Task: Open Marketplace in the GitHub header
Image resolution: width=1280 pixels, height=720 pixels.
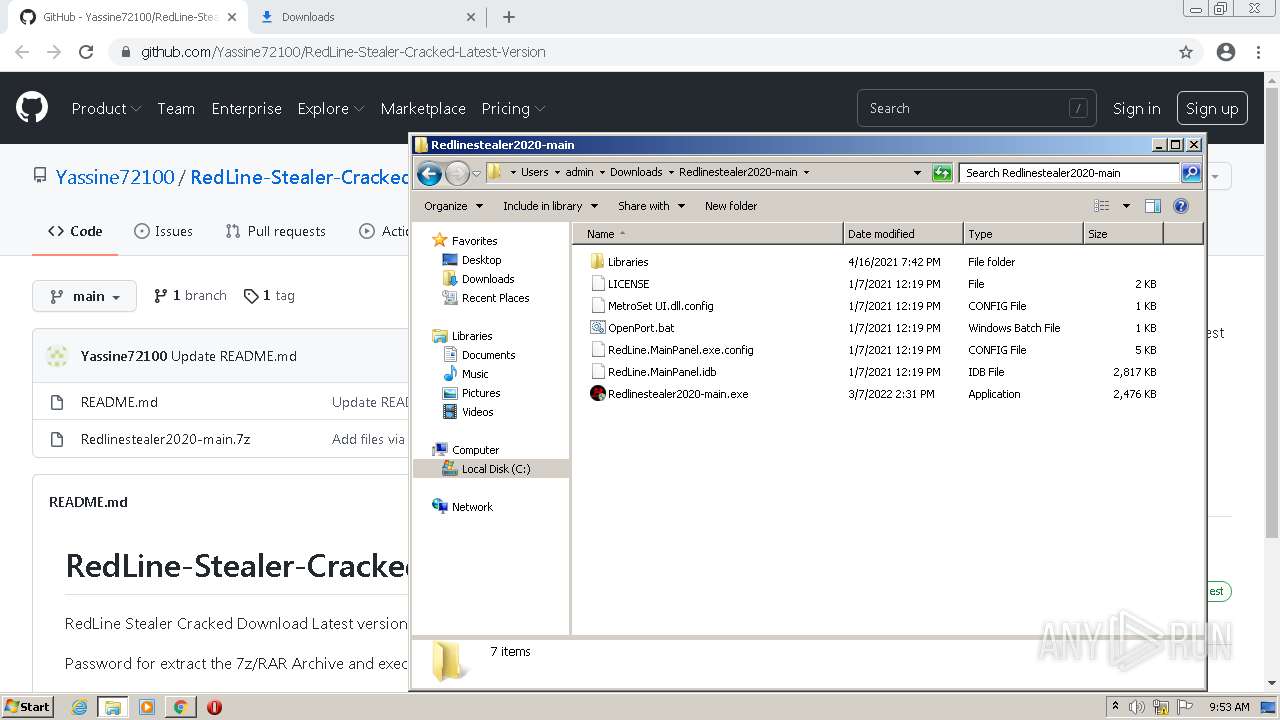Action: (x=423, y=109)
